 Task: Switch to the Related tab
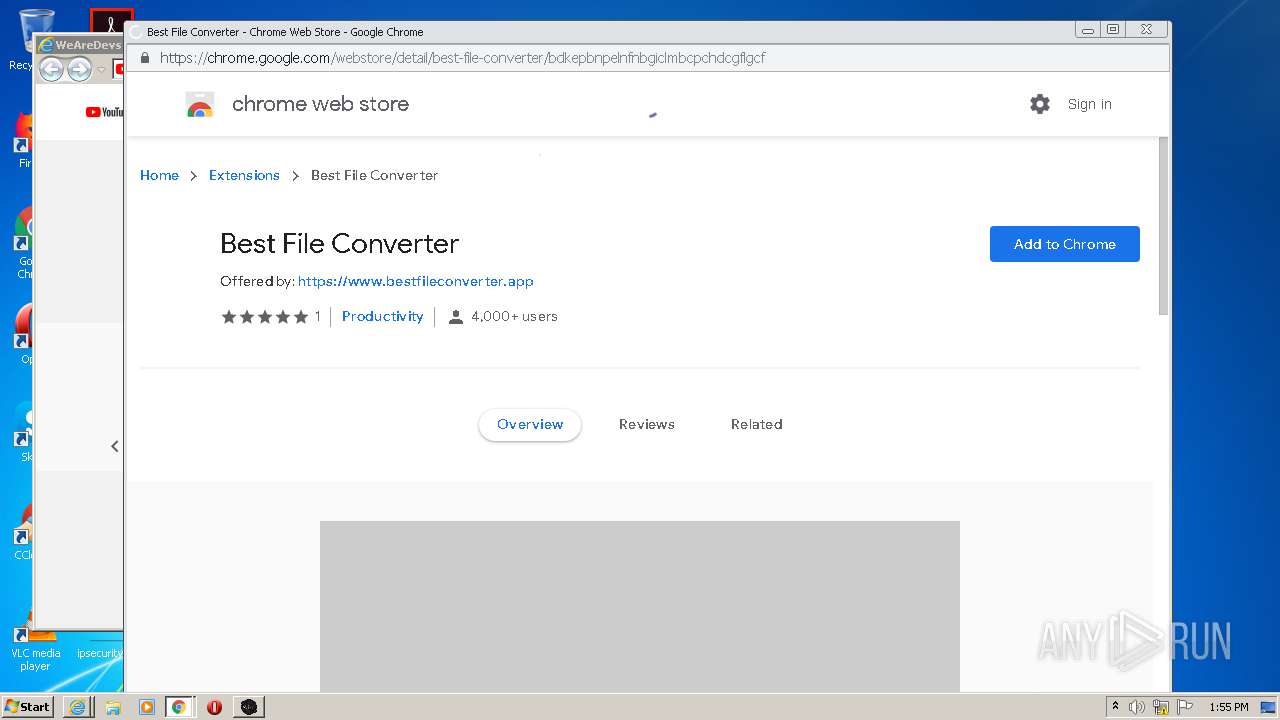757,424
